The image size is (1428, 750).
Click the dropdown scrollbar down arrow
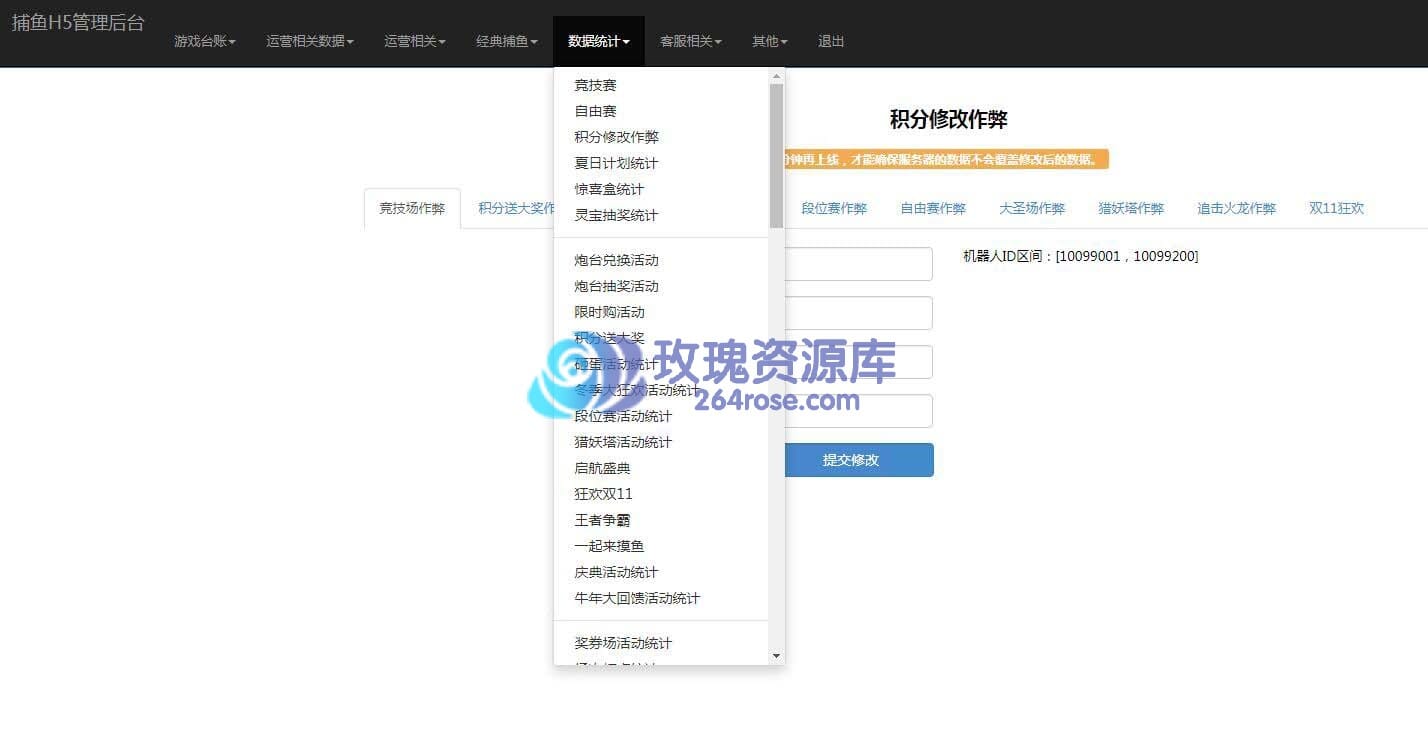click(776, 656)
